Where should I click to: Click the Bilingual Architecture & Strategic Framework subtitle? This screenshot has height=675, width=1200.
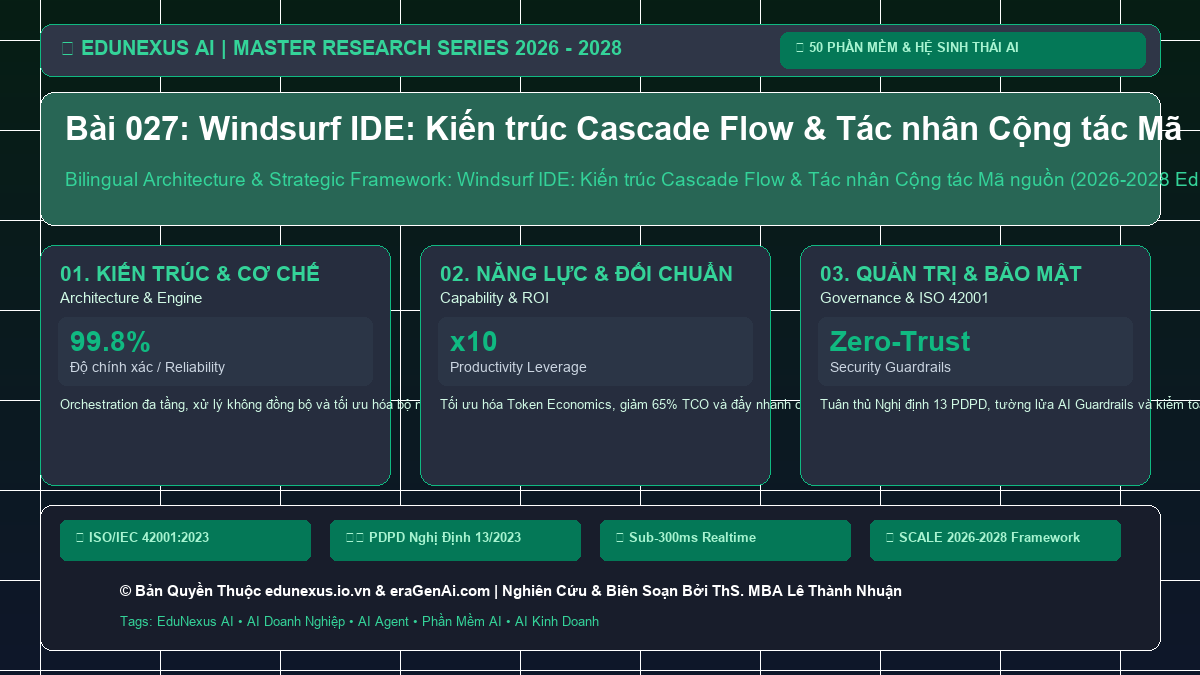(x=630, y=180)
